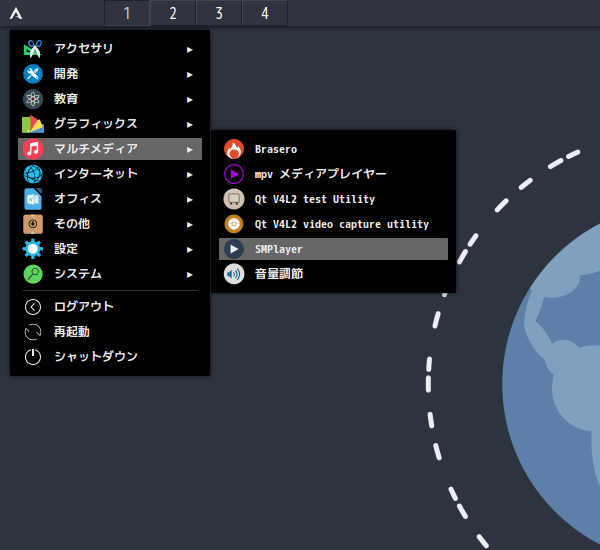Viewport: 600px width, 550px height.
Task: Click the mpv purple play icon
Action: (234, 174)
